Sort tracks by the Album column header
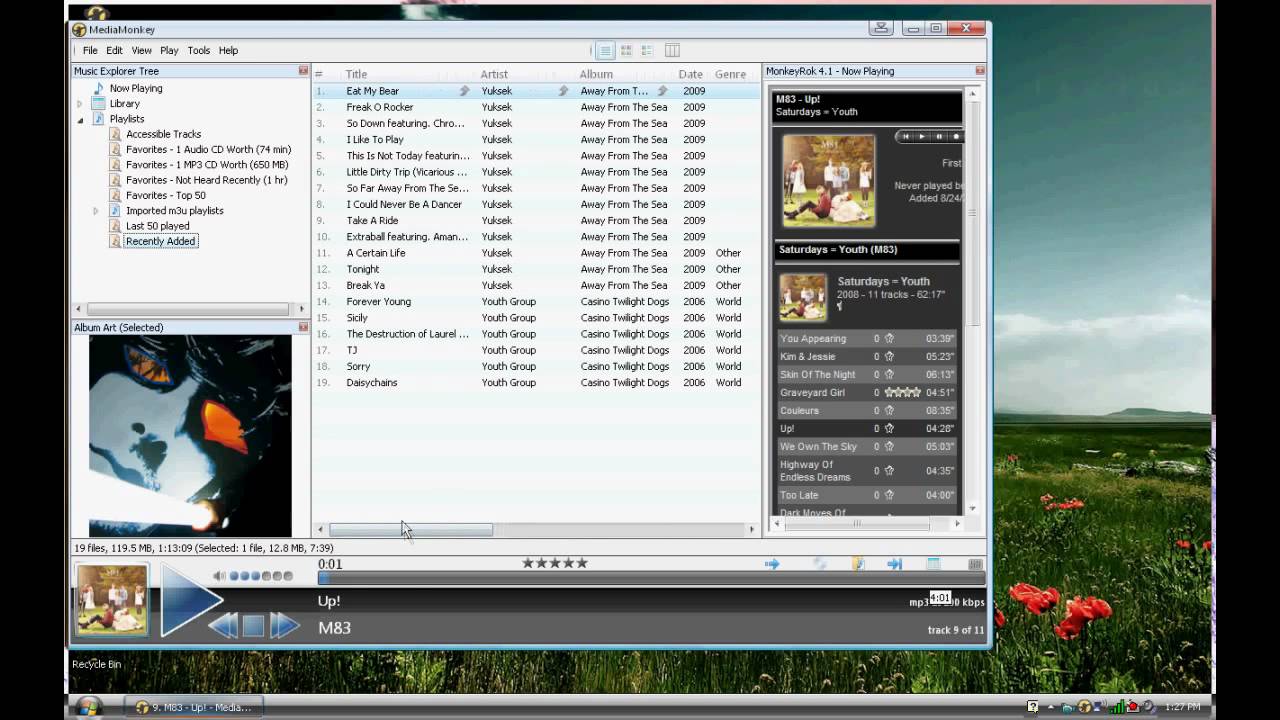 [x=596, y=74]
